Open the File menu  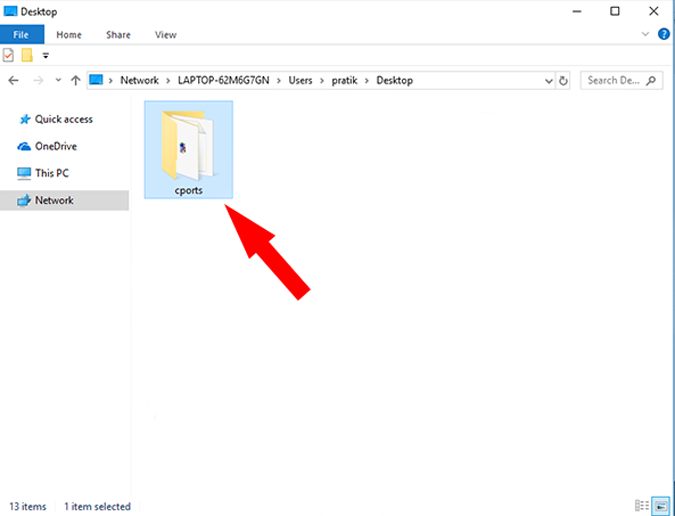click(x=20, y=34)
